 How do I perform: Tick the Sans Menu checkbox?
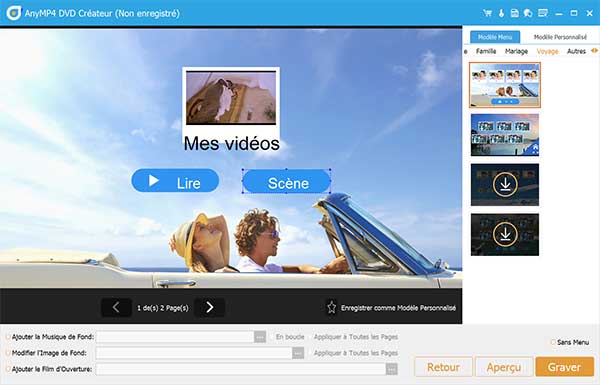(553, 342)
